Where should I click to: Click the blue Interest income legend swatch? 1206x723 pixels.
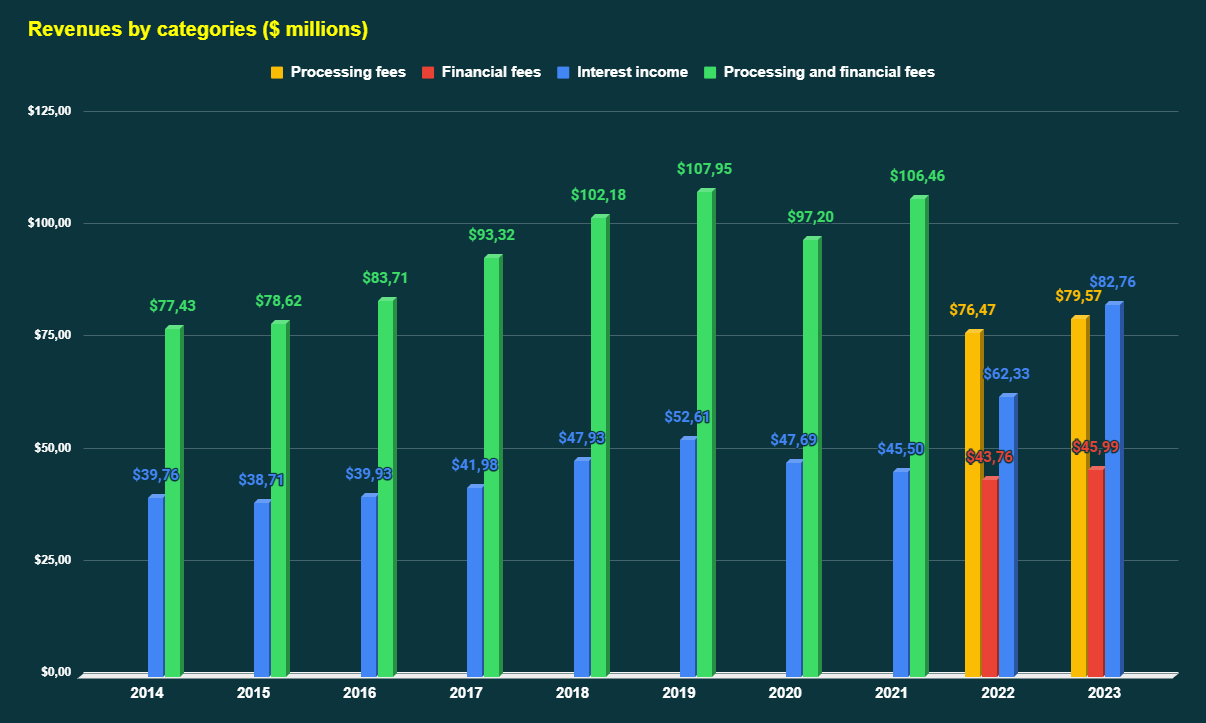562,72
